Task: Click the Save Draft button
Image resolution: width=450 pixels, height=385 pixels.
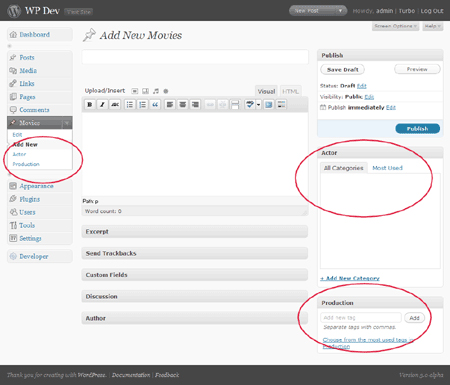Action: point(342,70)
